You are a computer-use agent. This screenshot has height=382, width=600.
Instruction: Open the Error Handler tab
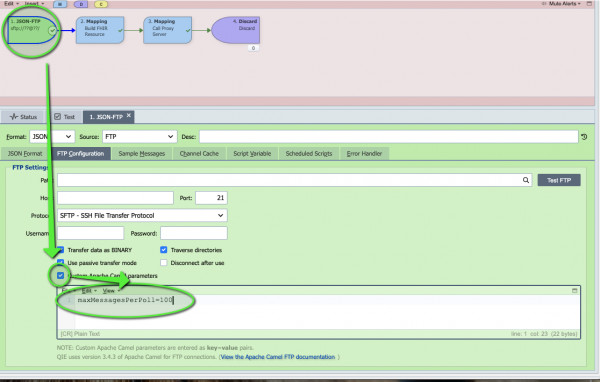coord(364,153)
